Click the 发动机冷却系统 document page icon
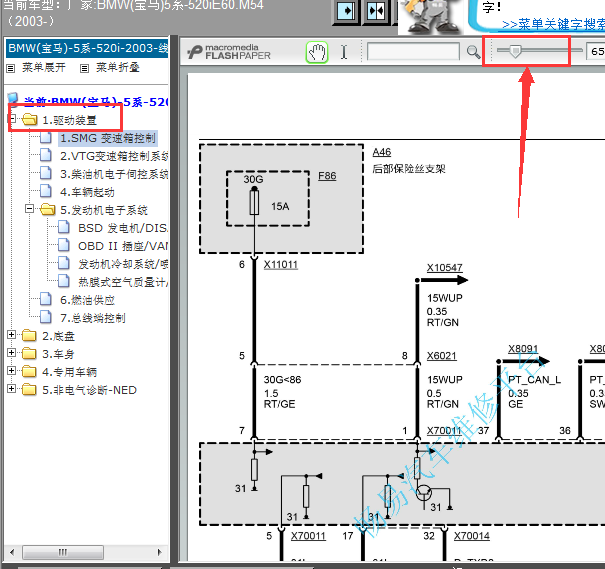The image size is (605, 569). point(64,263)
